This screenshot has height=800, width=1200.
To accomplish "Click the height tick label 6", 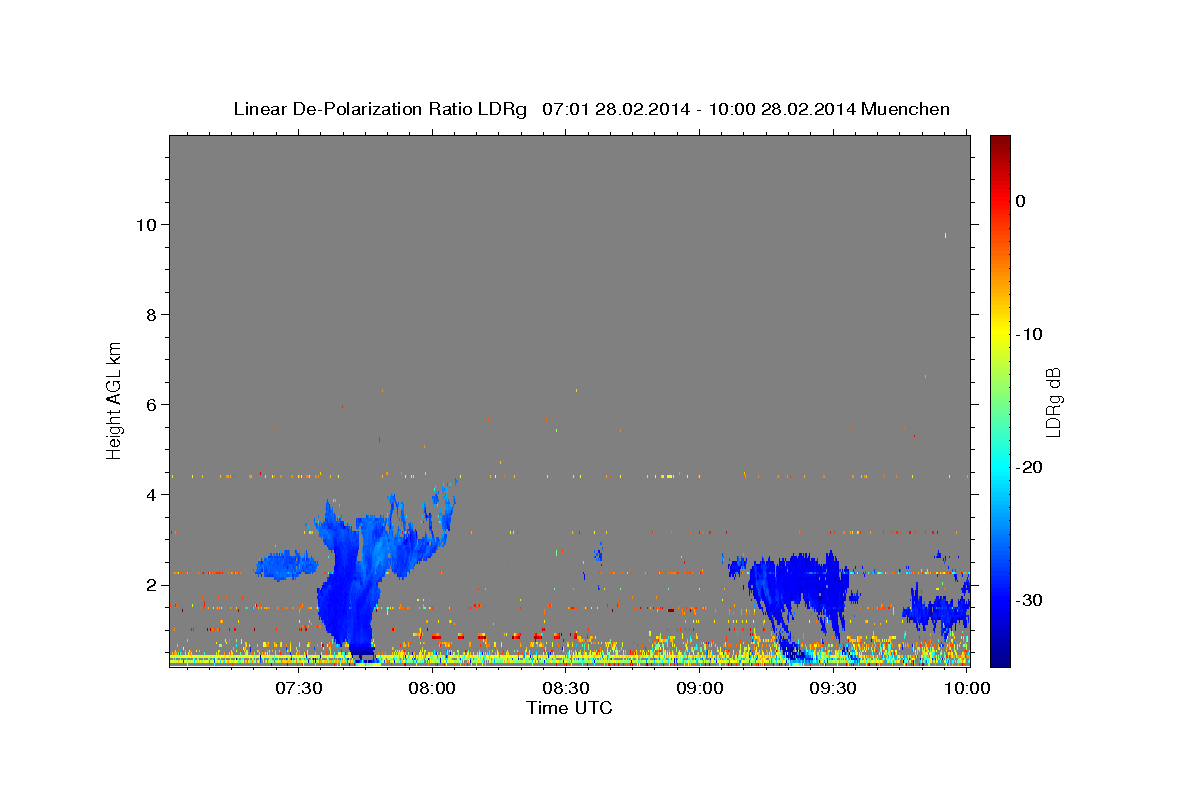I will click(151, 404).
